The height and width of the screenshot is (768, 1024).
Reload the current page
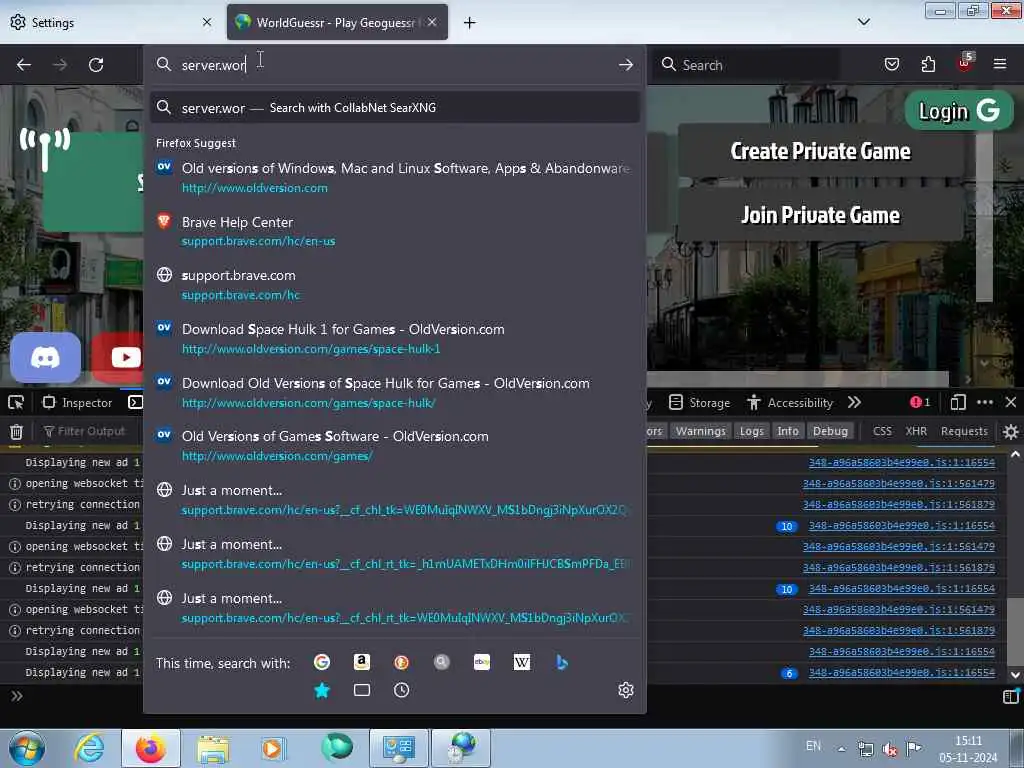tap(96, 65)
